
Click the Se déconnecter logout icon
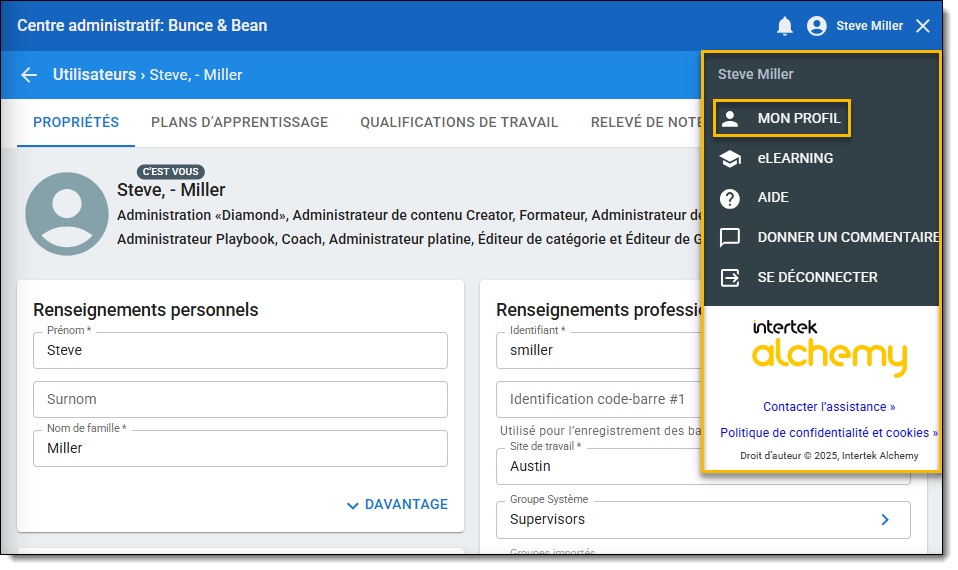(730, 278)
